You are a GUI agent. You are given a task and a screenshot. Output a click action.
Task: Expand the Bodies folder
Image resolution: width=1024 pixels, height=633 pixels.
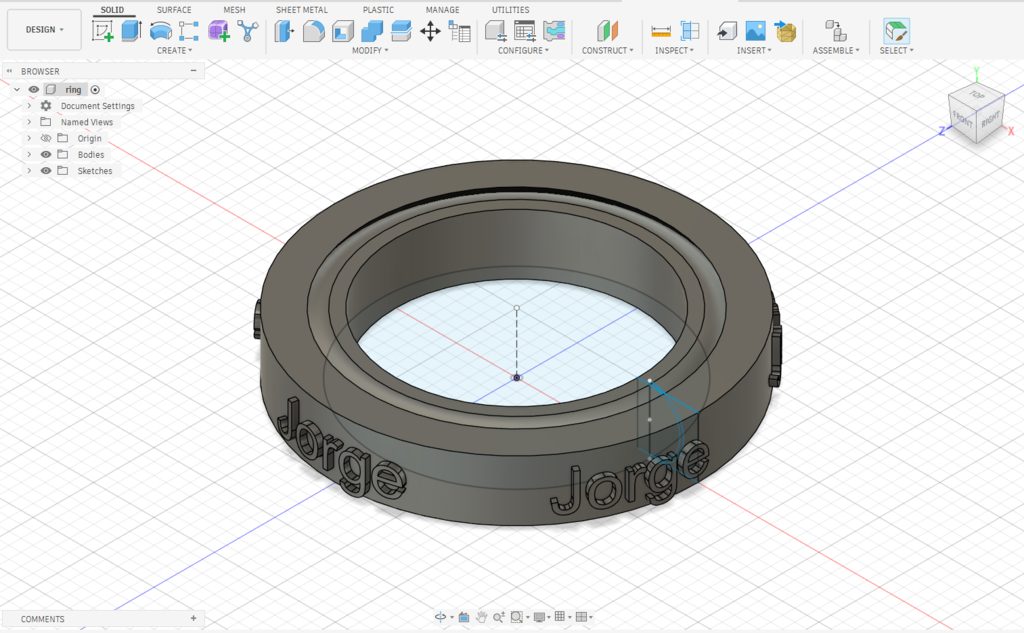point(29,154)
